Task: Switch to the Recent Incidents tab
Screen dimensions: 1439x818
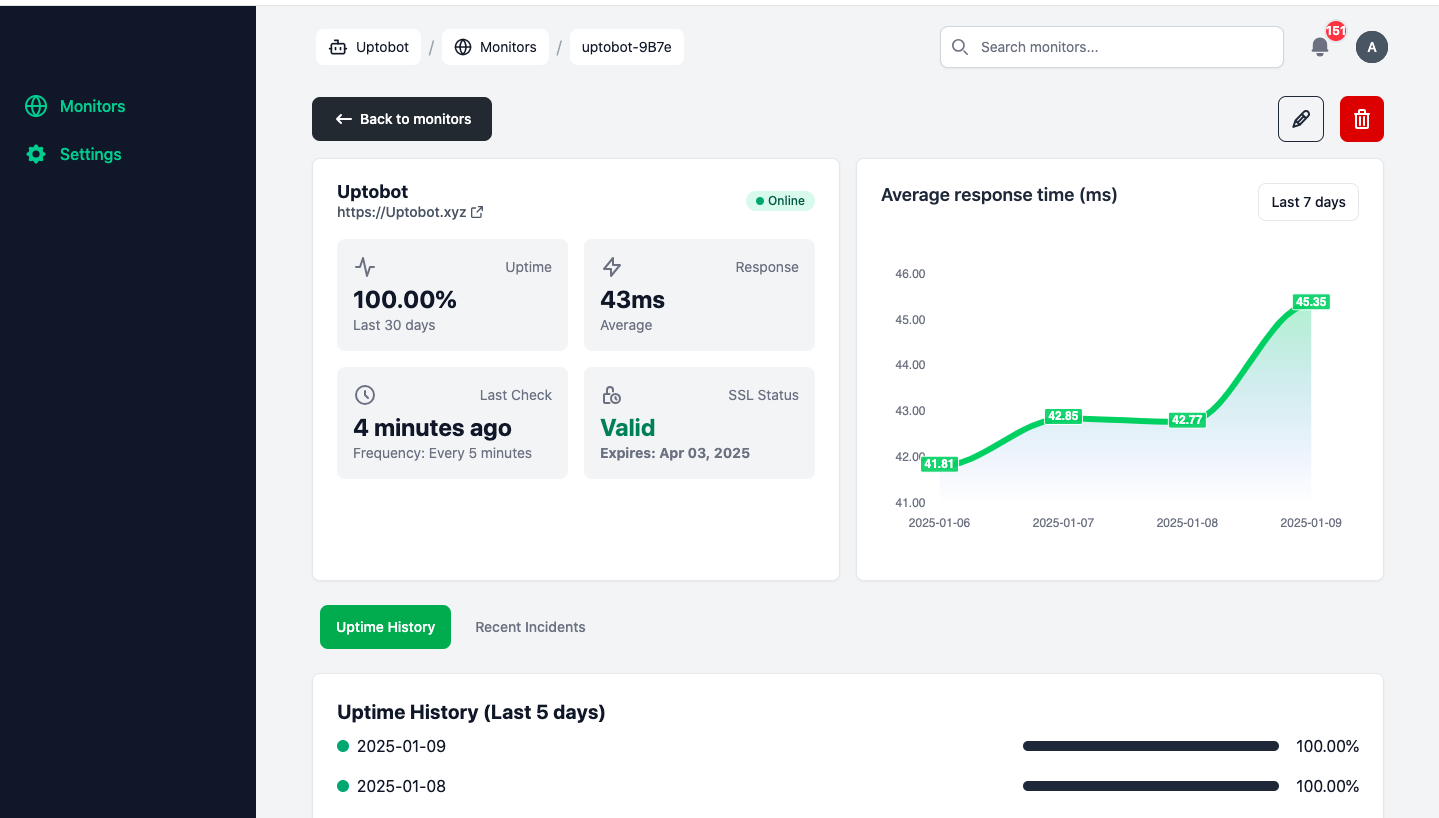Action: pos(530,627)
